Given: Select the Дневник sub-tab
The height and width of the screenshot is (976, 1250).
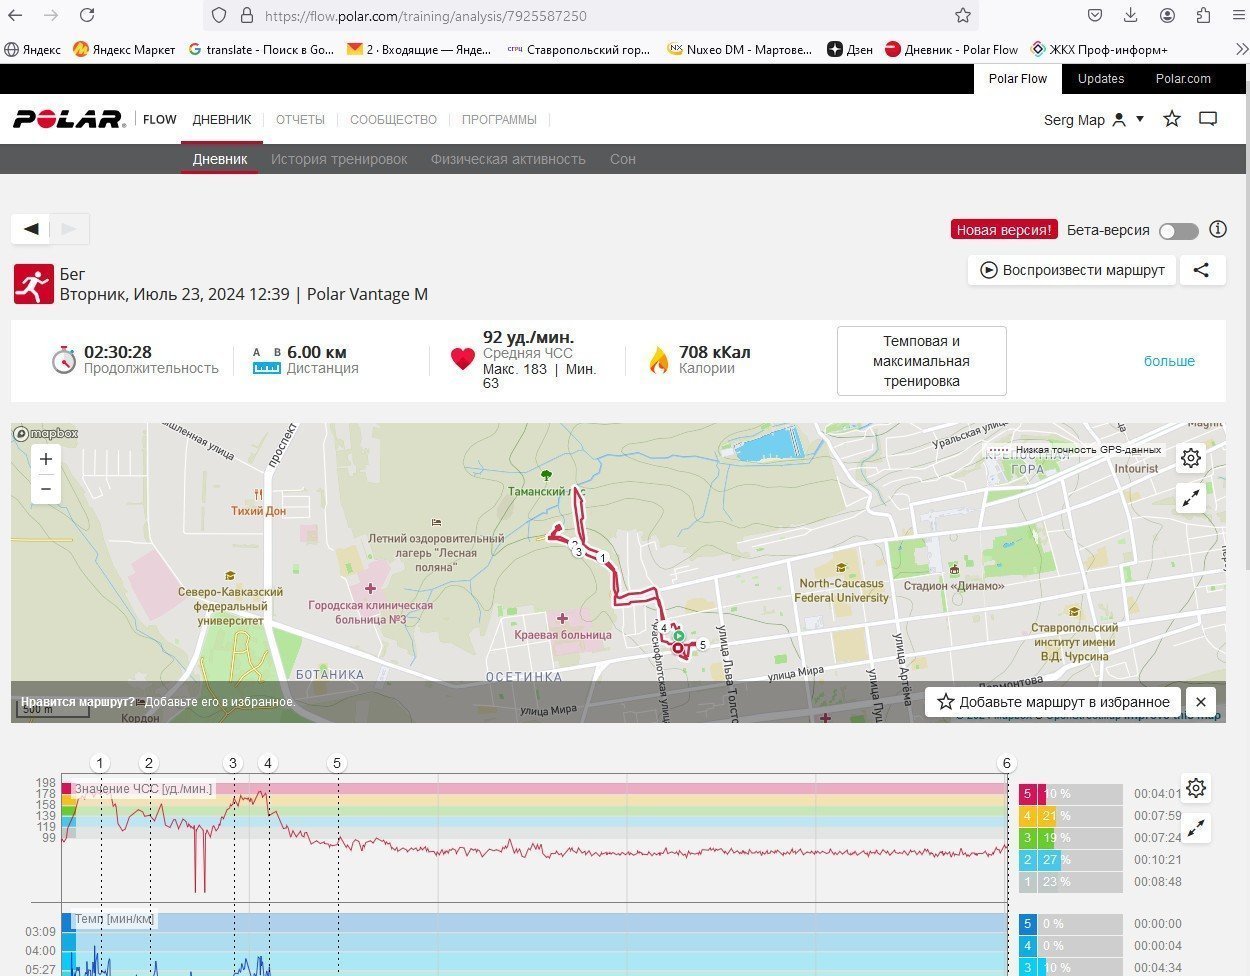Looking at the screenshot, I should coord(220,159).
